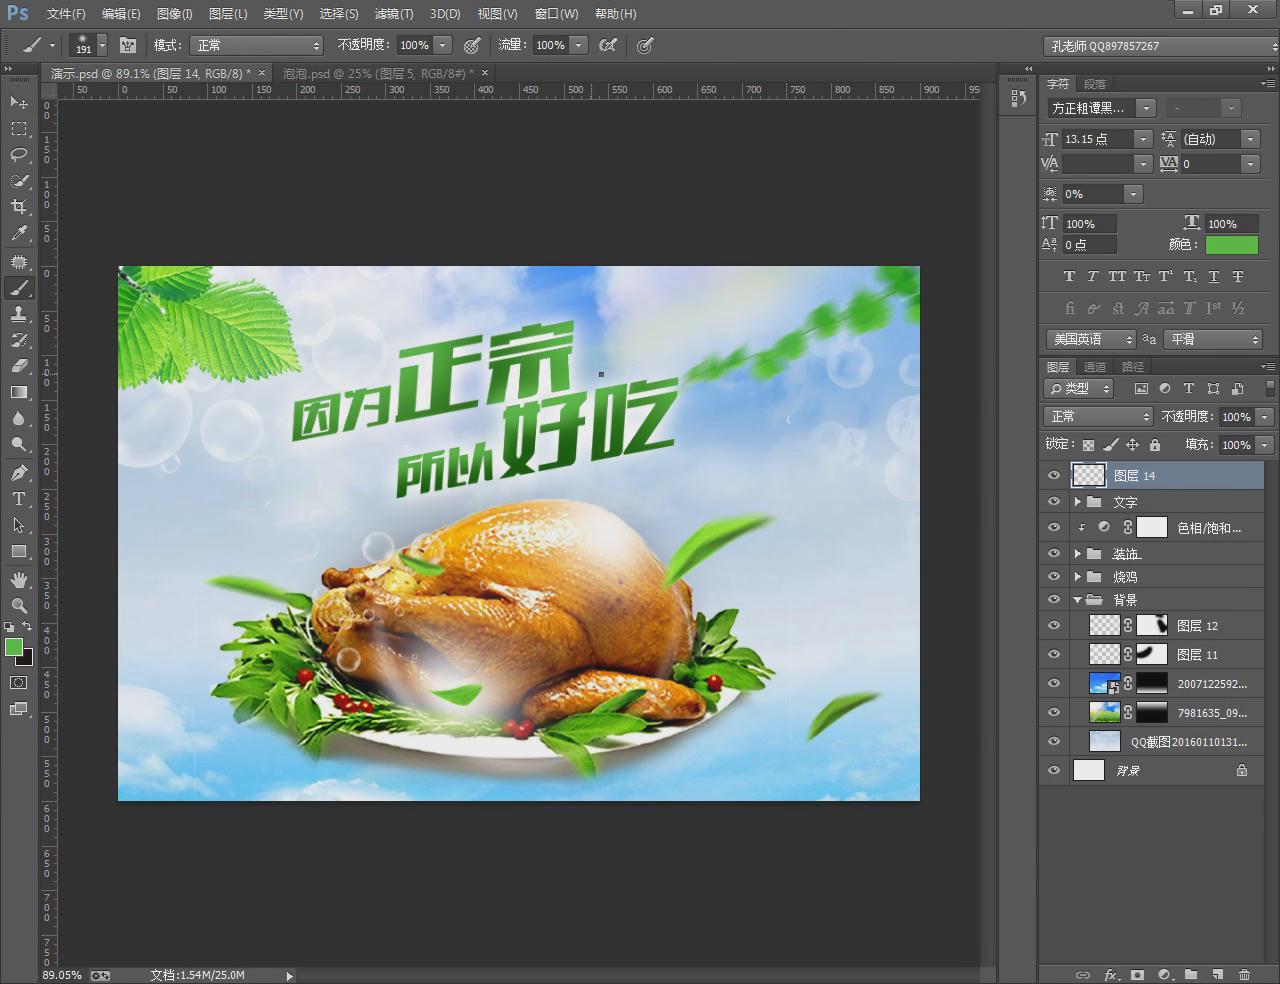Delete the layer using the trash icon
1280x984 pixels.
point(1244,974)
